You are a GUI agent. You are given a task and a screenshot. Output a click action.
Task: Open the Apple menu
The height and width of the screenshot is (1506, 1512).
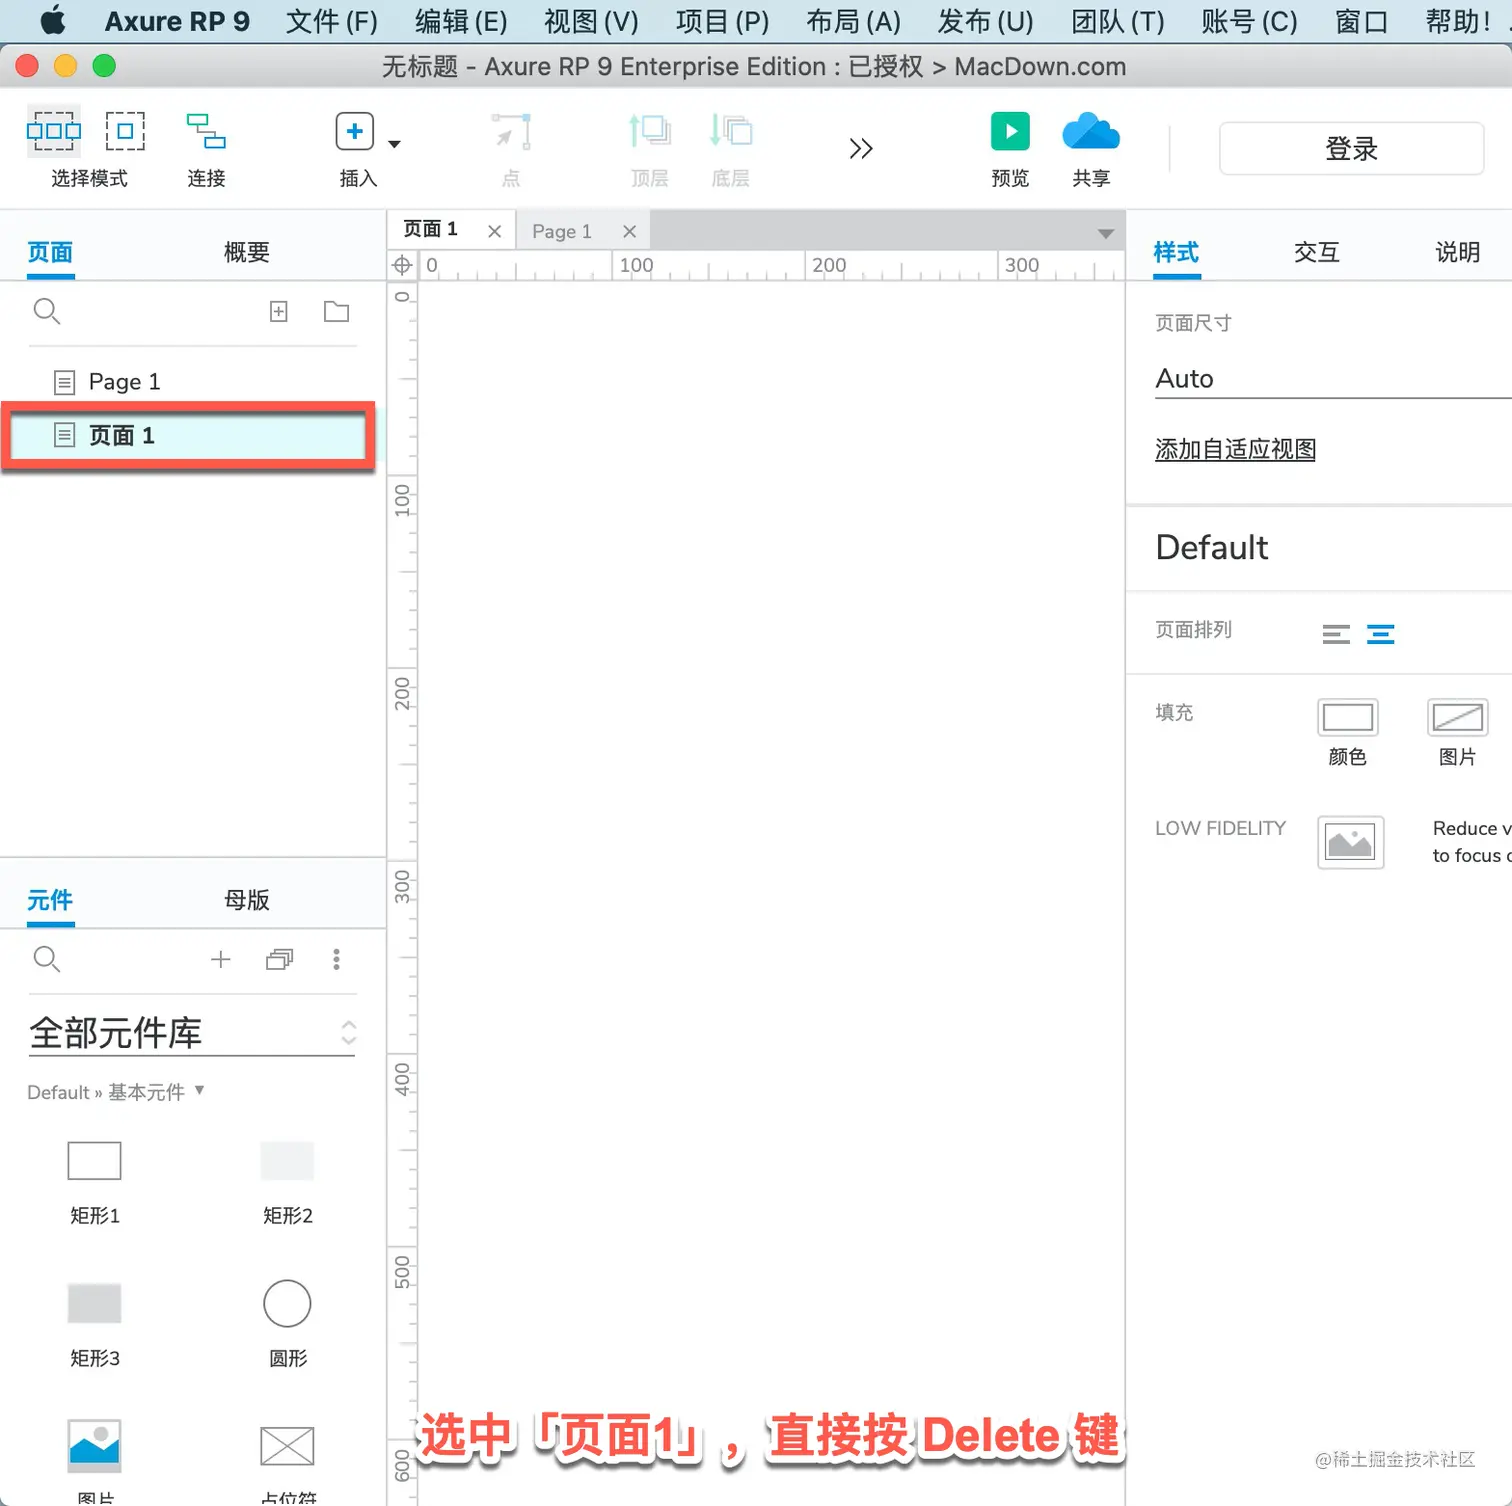pyautogui.click(x=53, y=21)
